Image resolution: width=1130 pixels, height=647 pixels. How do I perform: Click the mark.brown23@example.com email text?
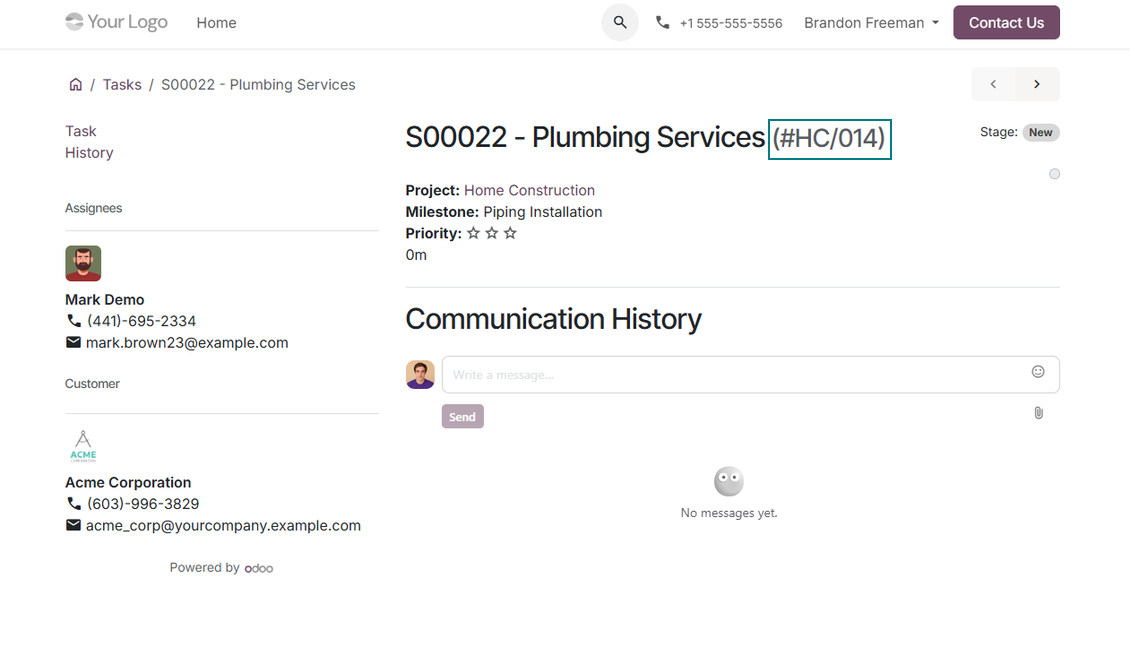187,342
